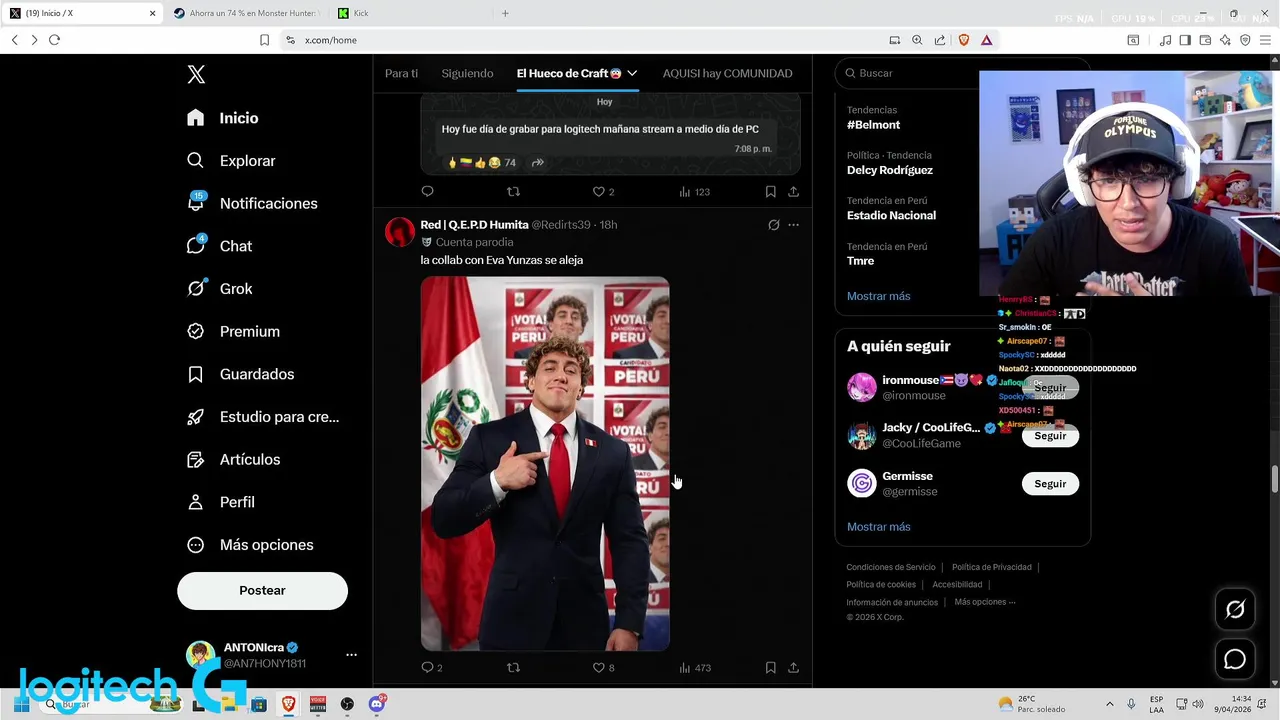The height and width of the screenshot is (720, 1280).
Task: Open Más opciones in the sidebar
Action: (251, 545)
